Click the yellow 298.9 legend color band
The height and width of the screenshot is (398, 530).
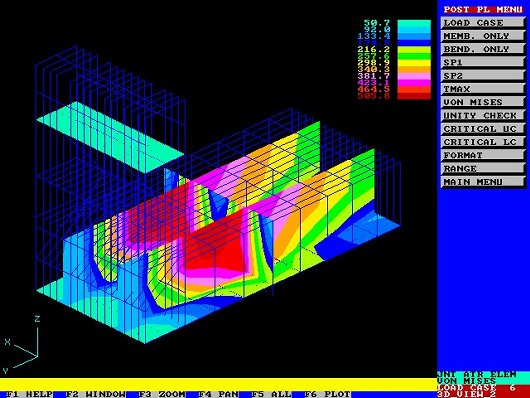(x=414, y=63)
